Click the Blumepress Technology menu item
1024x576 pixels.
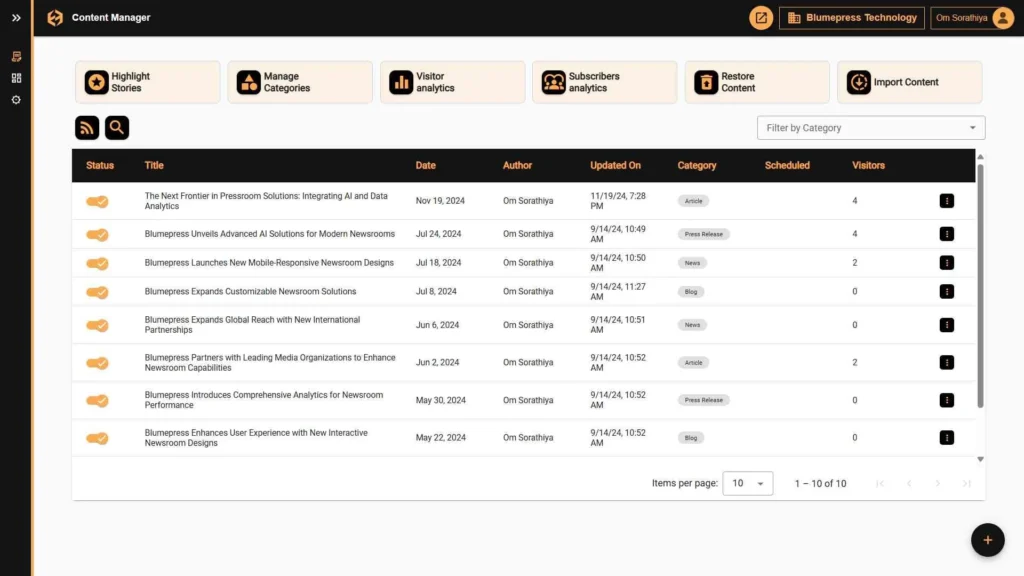point(851,17)
